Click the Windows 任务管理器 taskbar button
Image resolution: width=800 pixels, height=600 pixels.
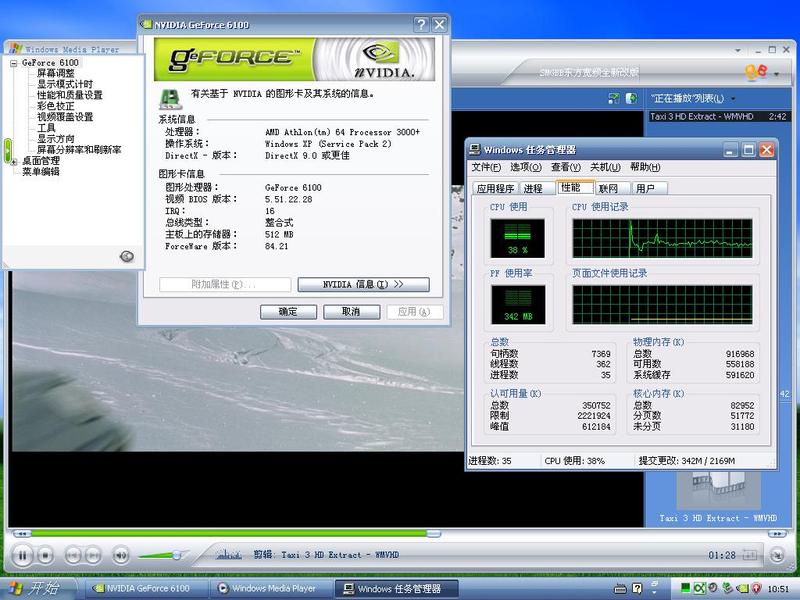(396, 588)
